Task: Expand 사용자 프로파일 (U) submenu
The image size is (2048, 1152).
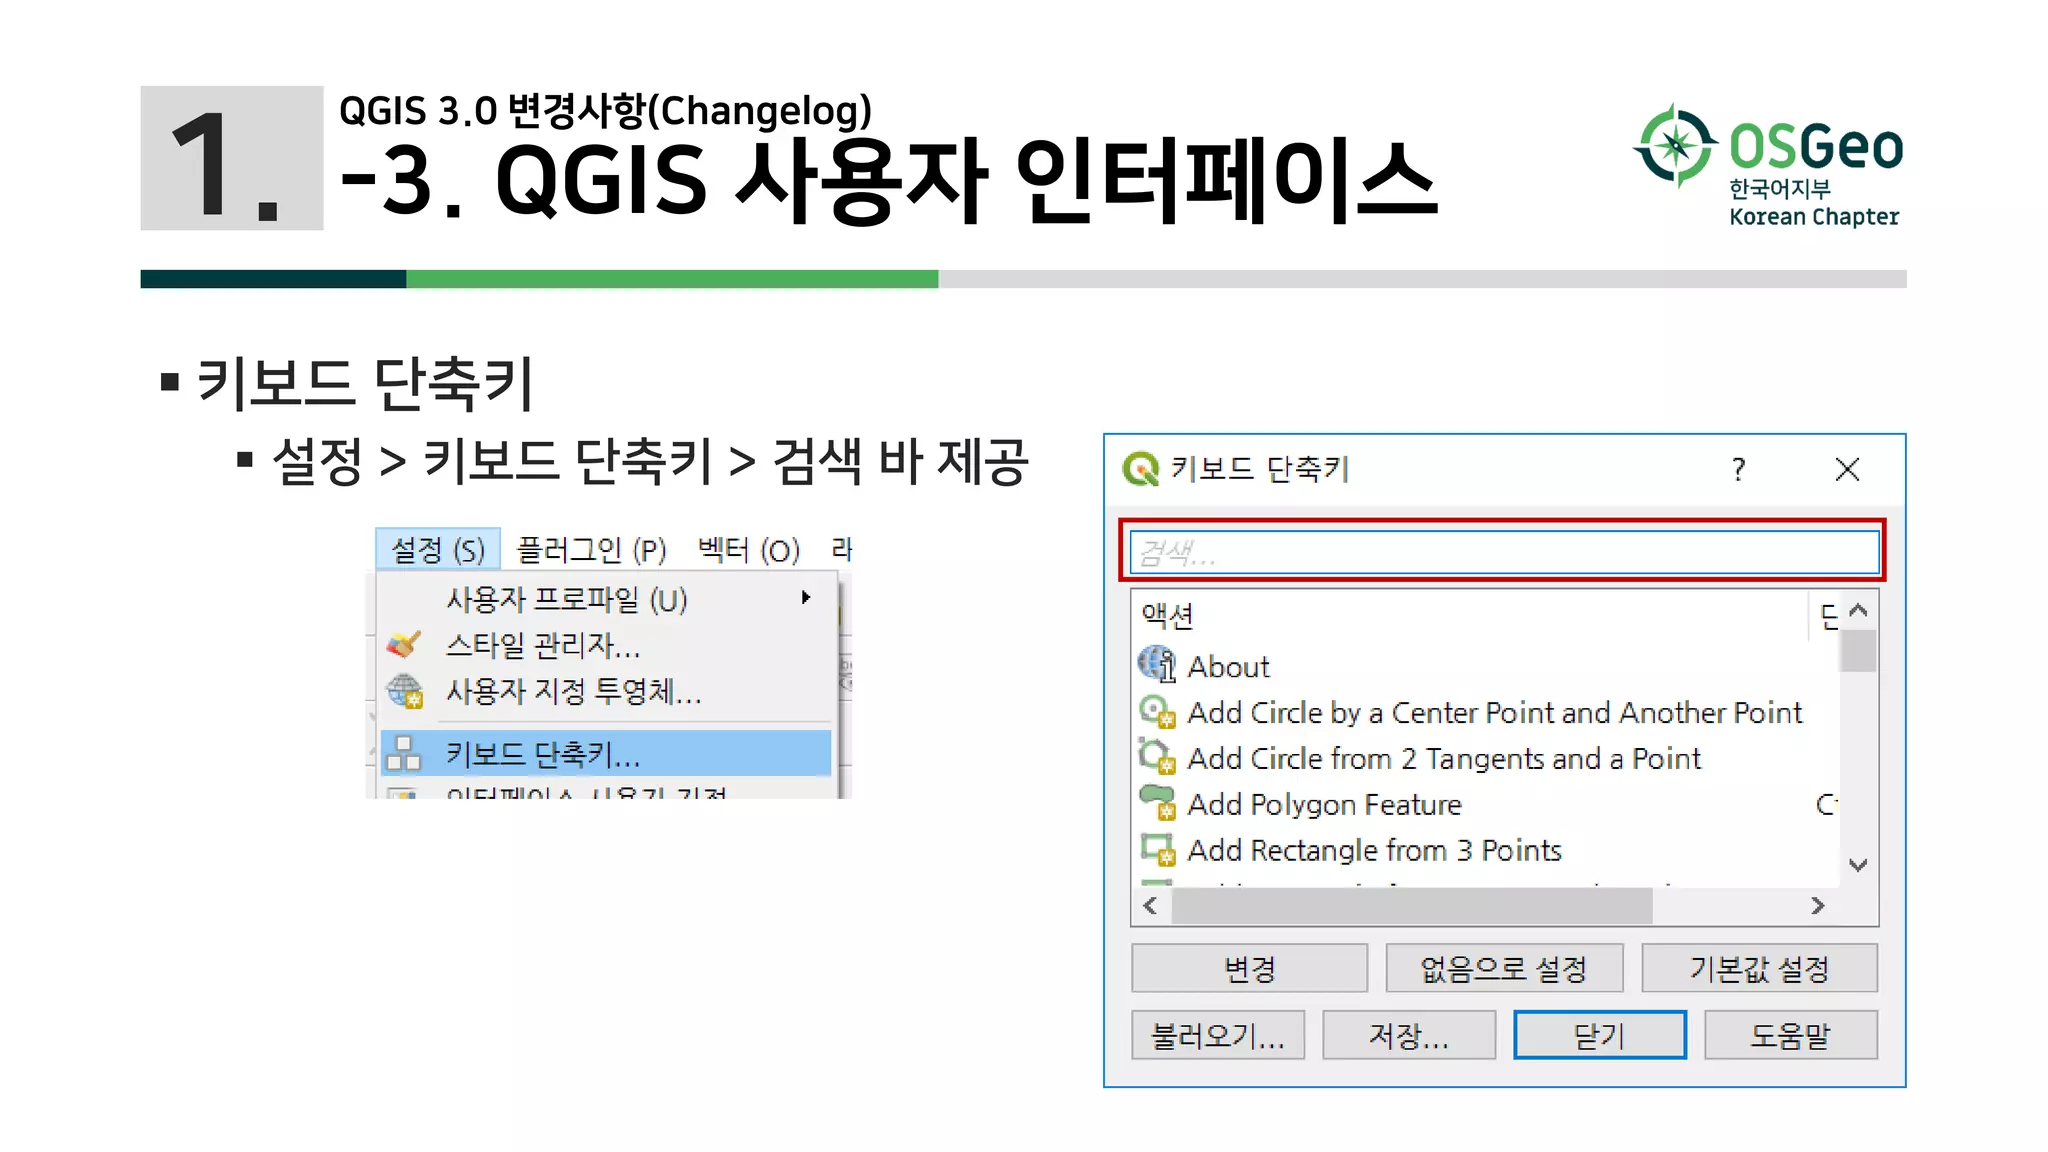Action: coord(607,599)
